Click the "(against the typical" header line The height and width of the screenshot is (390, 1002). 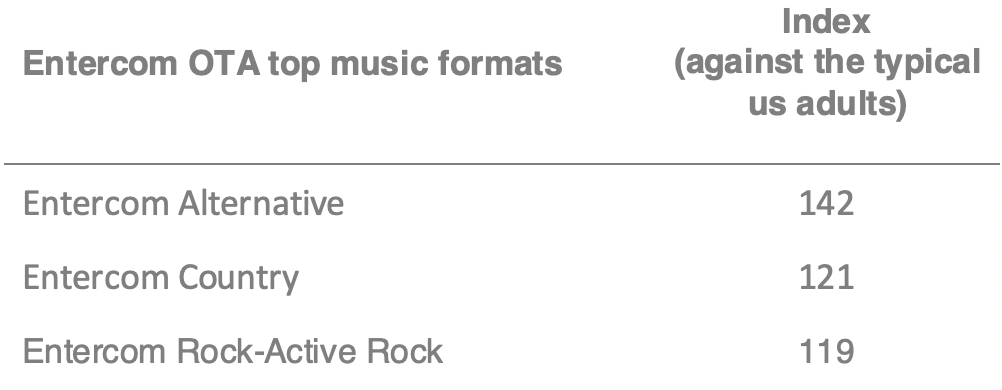827,63
